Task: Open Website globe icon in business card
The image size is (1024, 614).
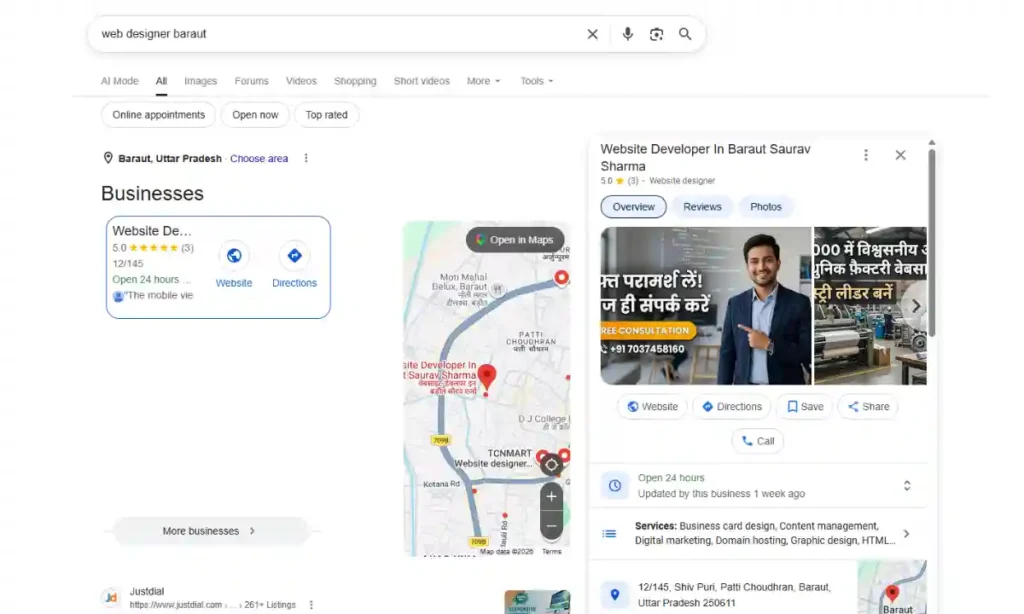Action: 234,255
